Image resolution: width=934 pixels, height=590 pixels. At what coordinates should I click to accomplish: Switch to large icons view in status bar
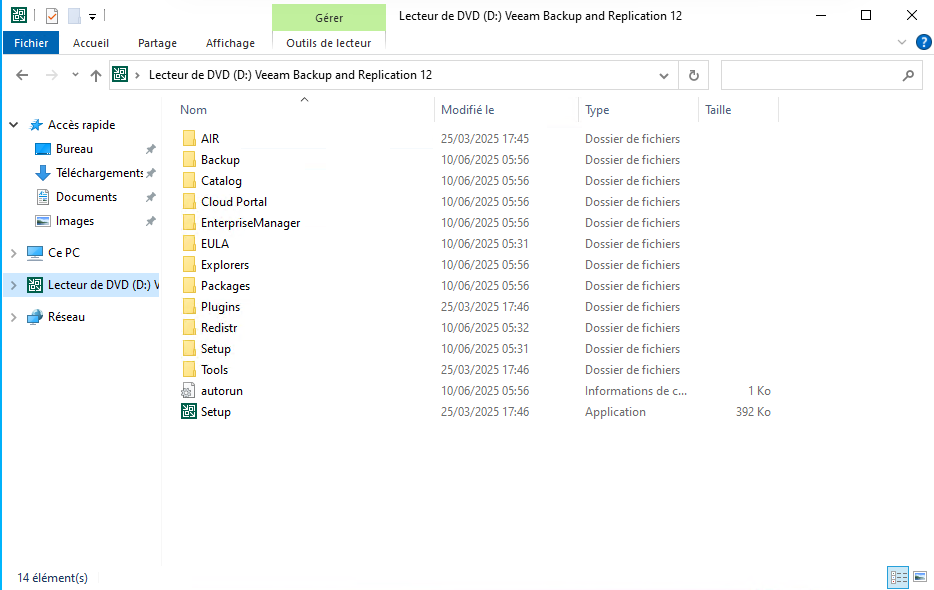coord(919,577)
